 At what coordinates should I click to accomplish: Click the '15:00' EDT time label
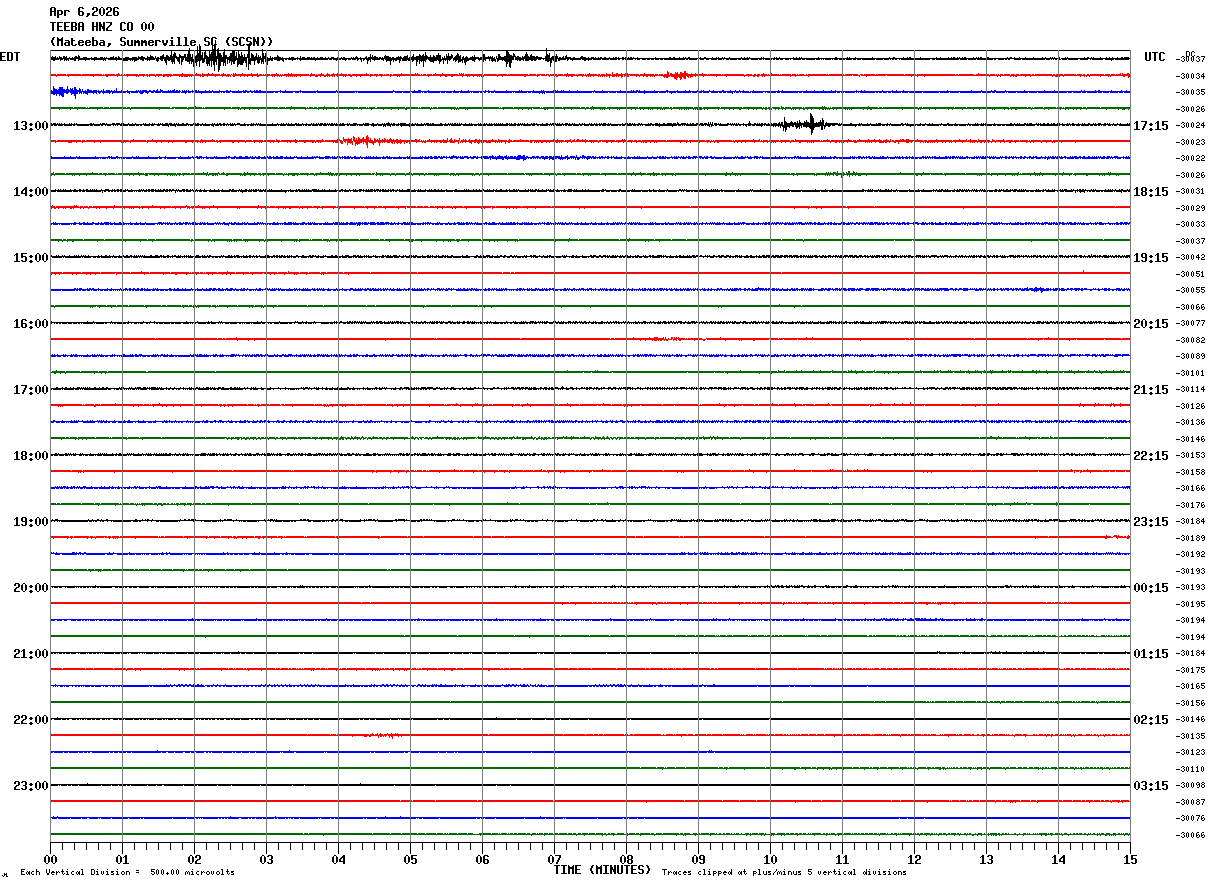click(30, 258)
